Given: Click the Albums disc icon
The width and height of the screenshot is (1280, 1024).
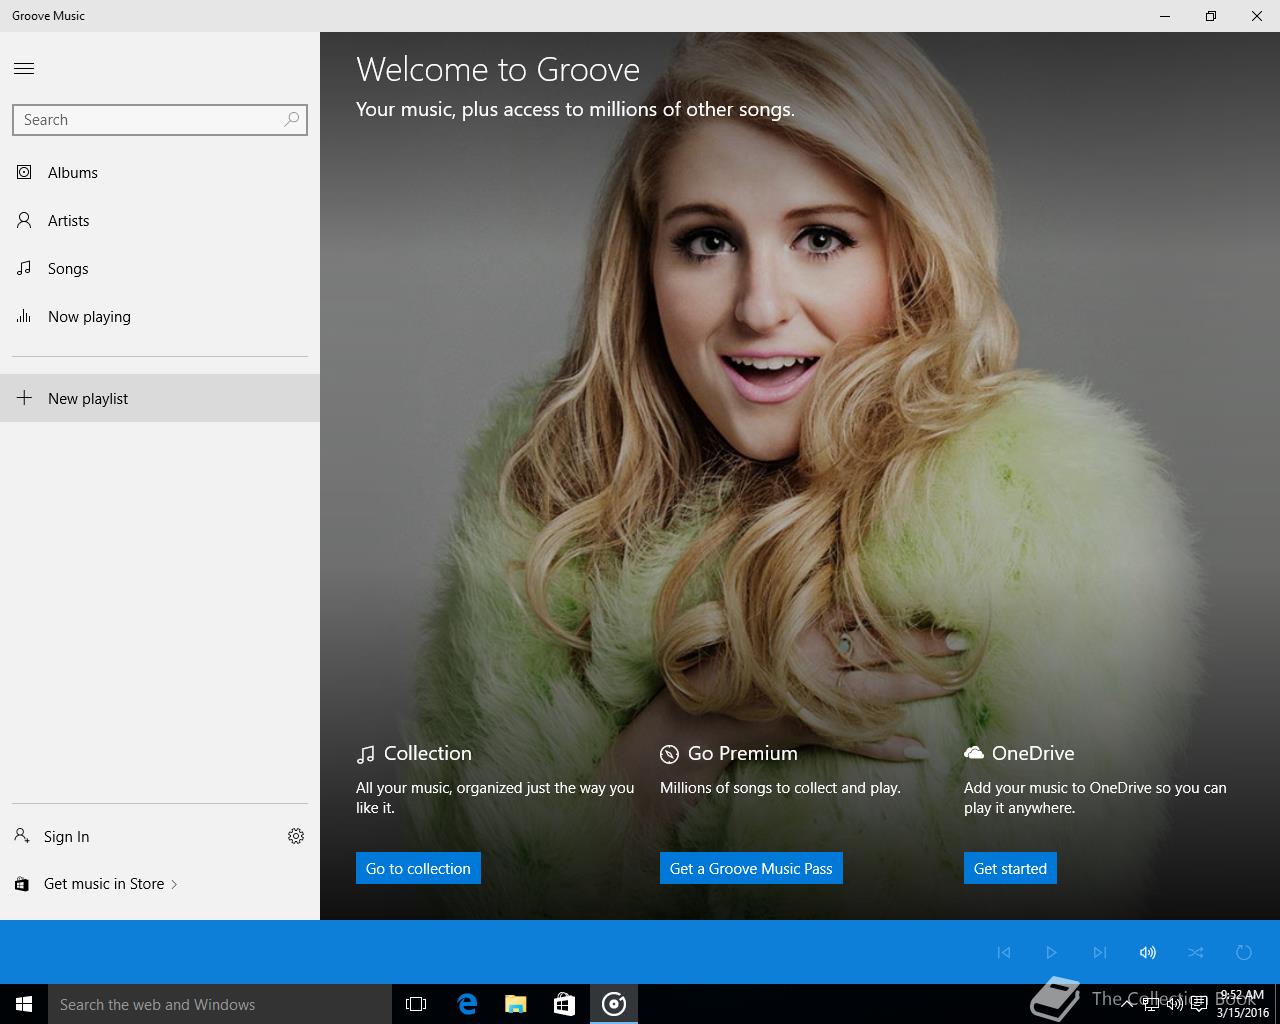Looking at the screenshot, I should coord(24,172).
